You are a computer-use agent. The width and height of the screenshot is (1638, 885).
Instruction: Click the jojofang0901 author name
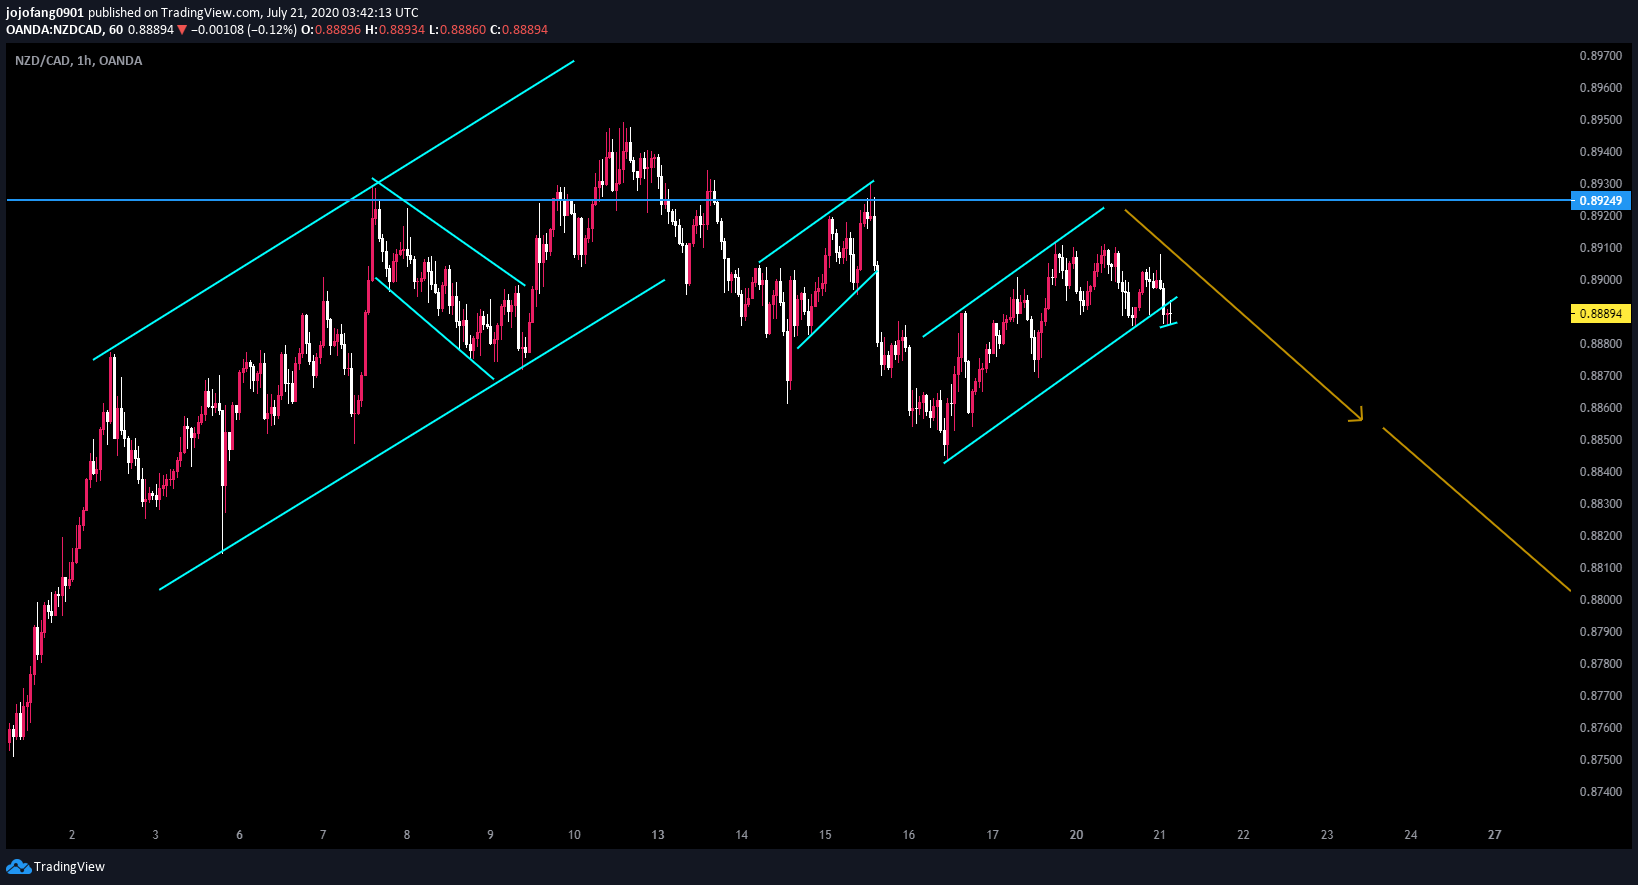click(x=45, y=13)
